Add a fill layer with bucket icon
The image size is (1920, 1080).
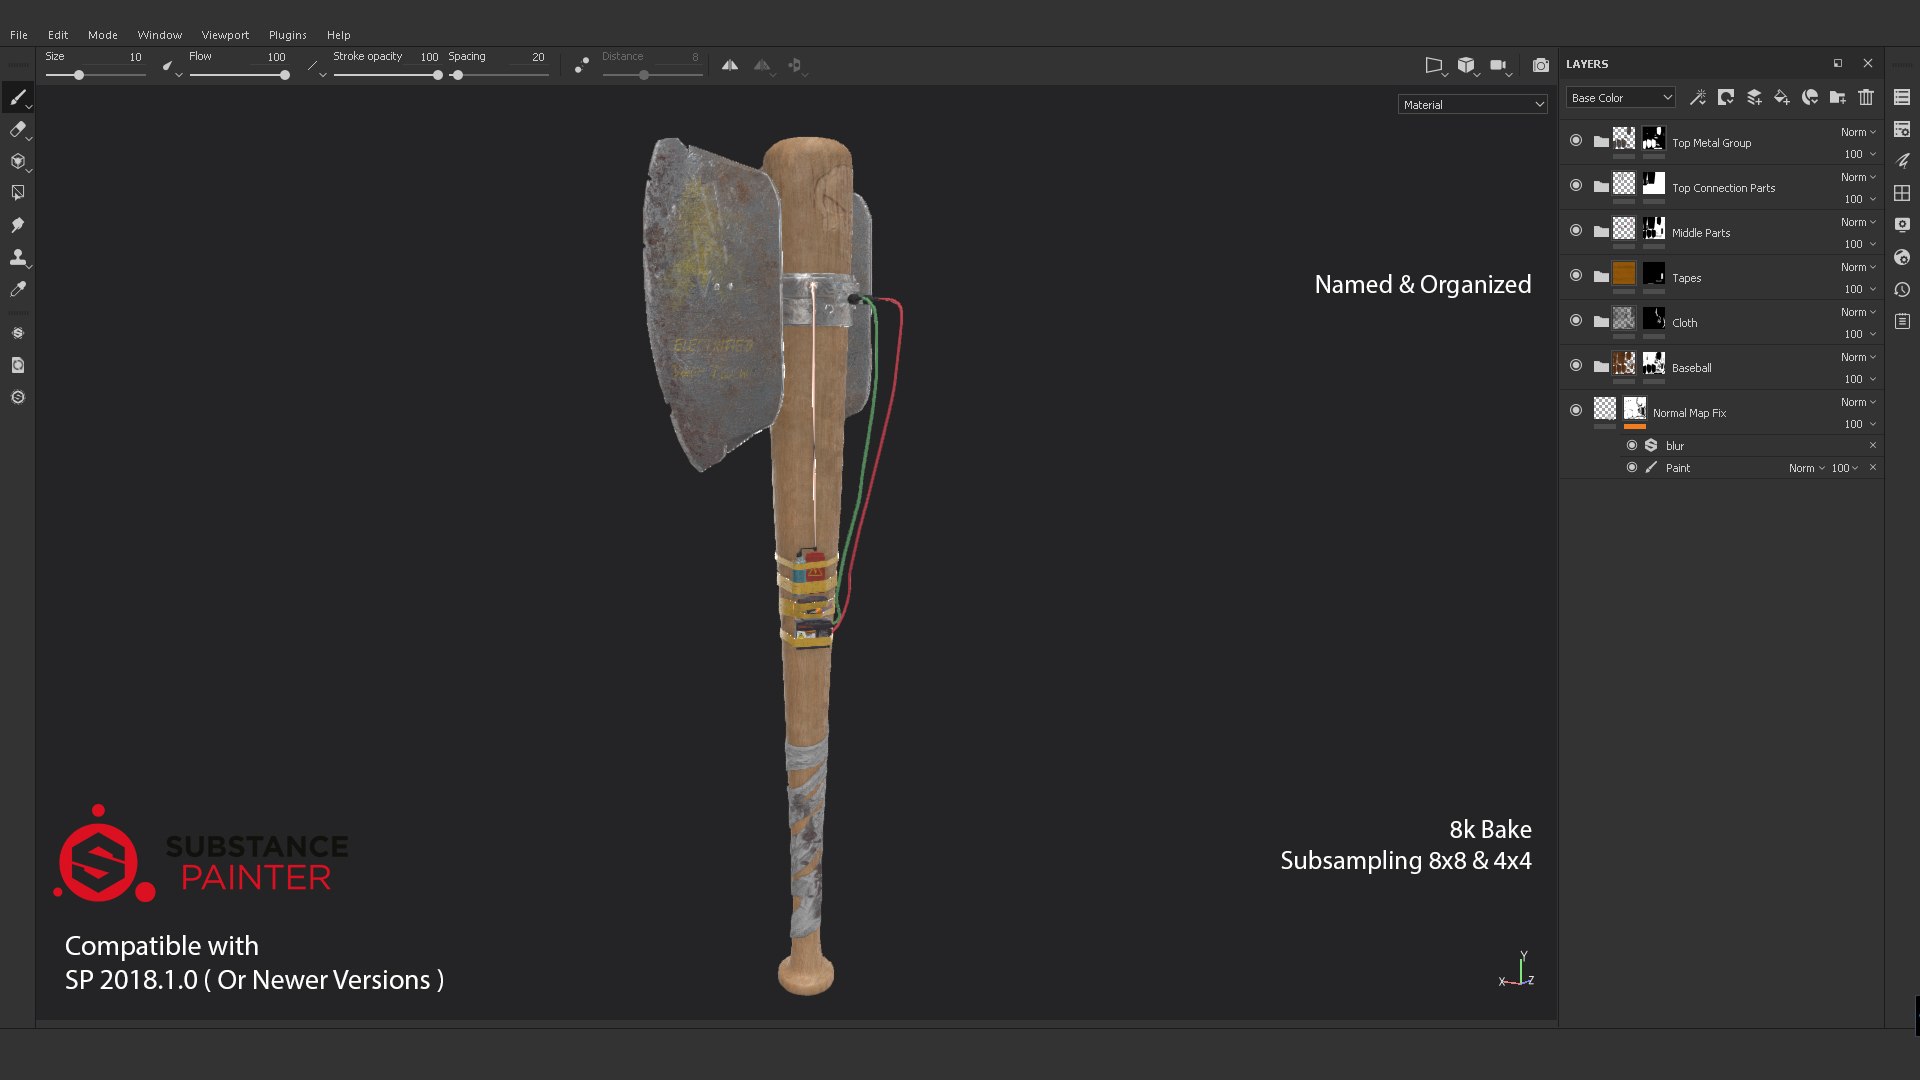[x=1781, y=97]
